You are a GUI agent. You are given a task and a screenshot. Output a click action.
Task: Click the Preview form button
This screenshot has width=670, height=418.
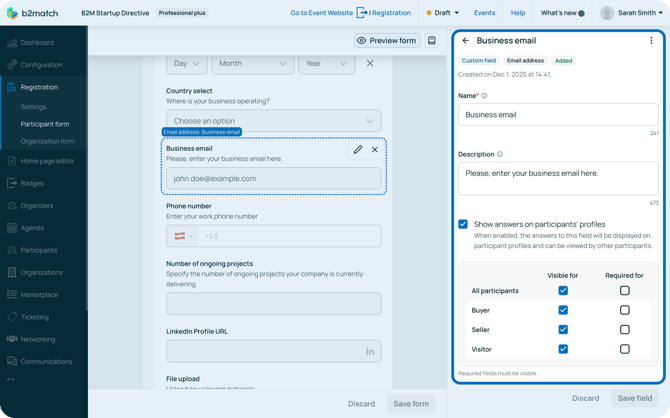coord(387,41)
